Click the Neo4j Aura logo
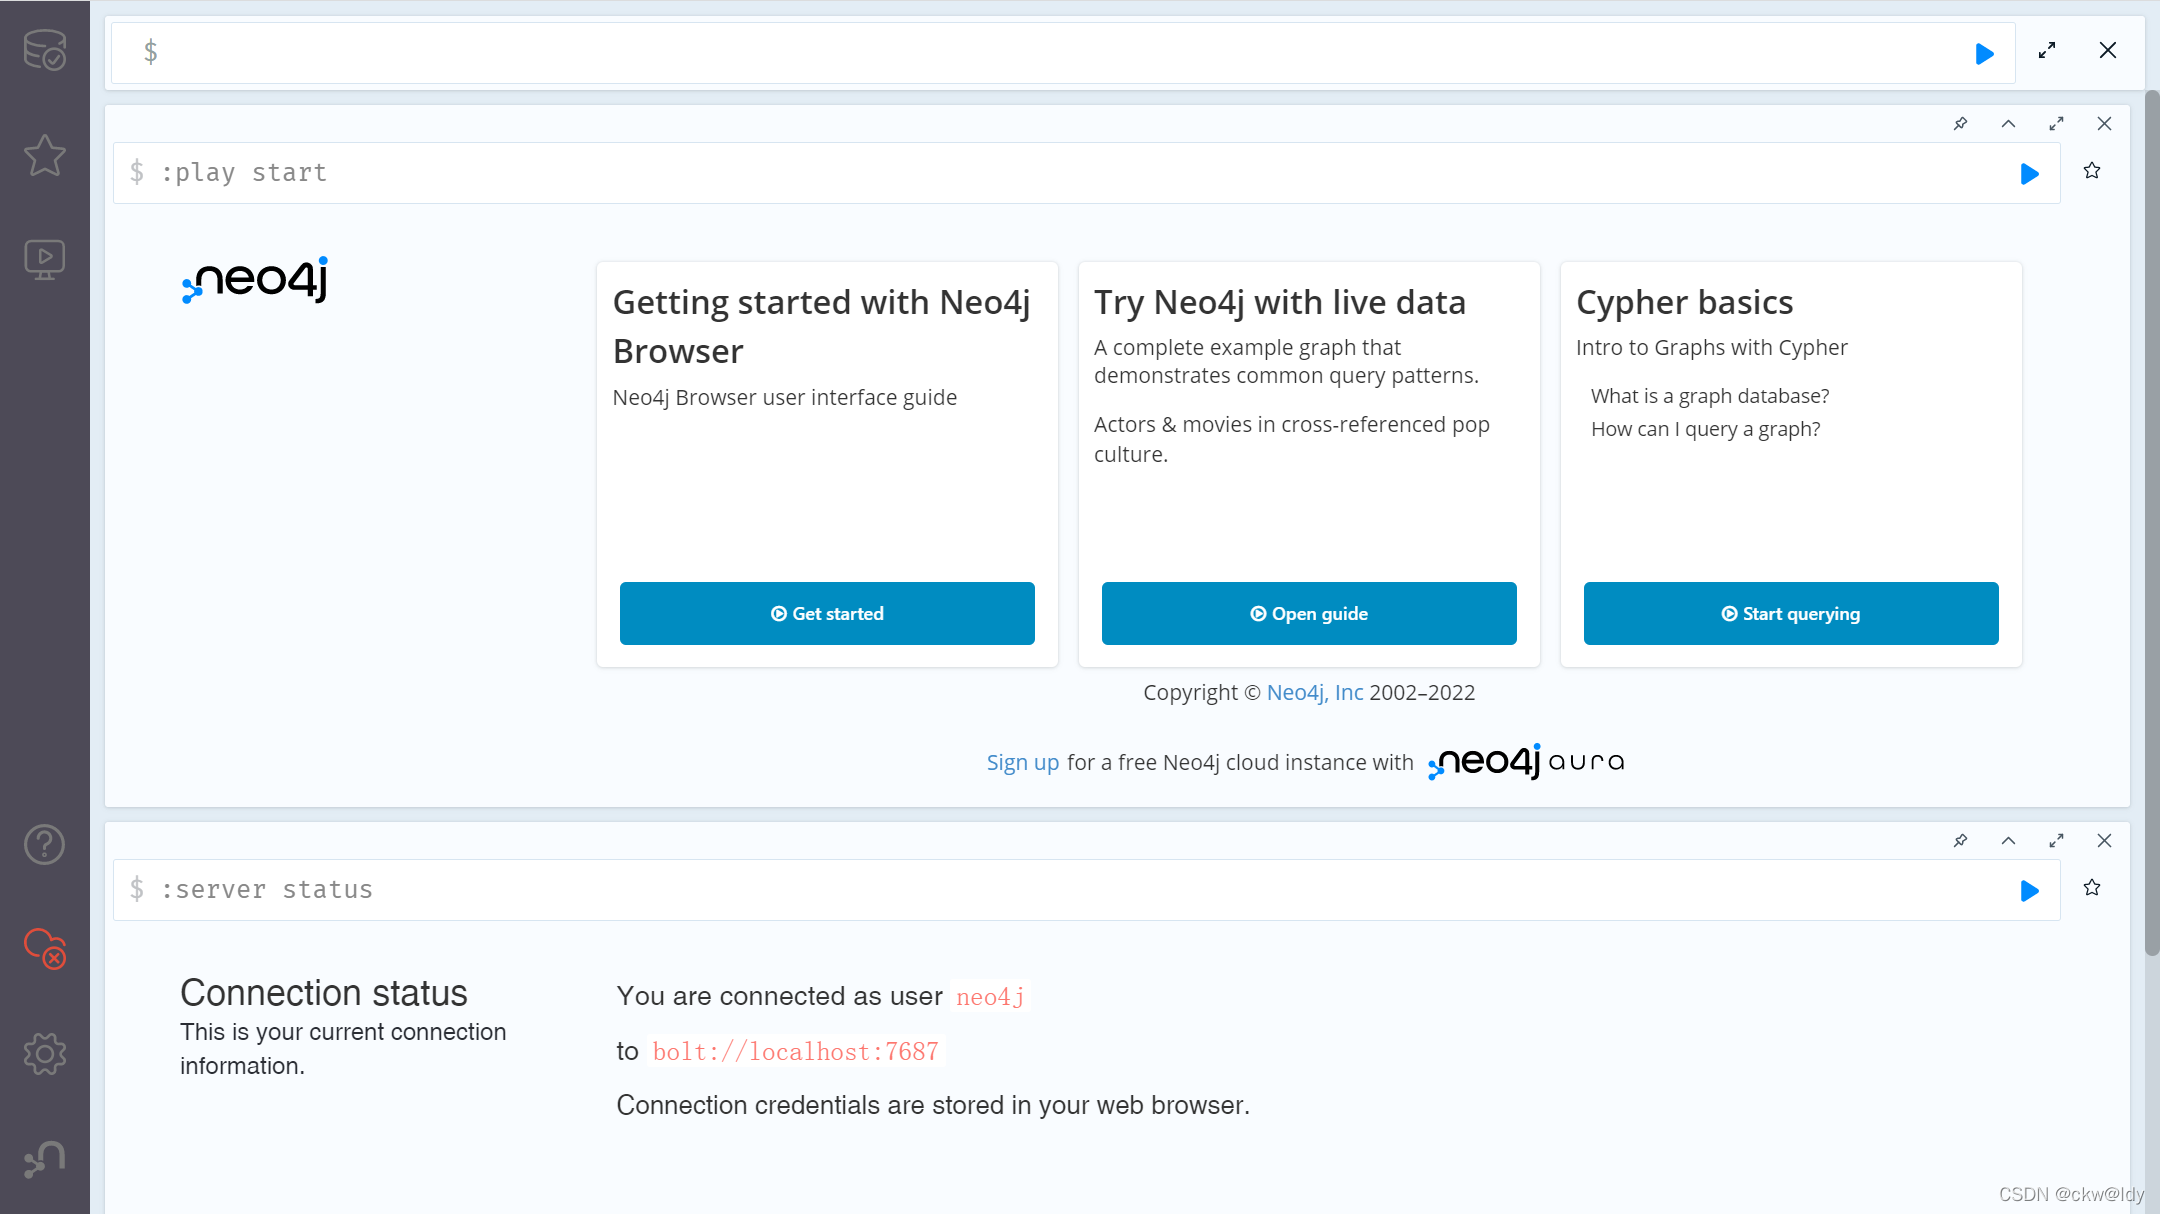 1526,762
